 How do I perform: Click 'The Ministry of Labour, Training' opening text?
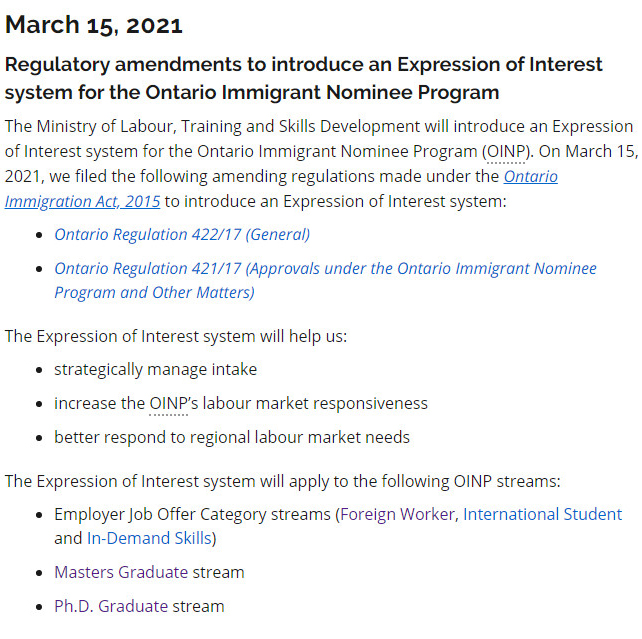[120, 127]
